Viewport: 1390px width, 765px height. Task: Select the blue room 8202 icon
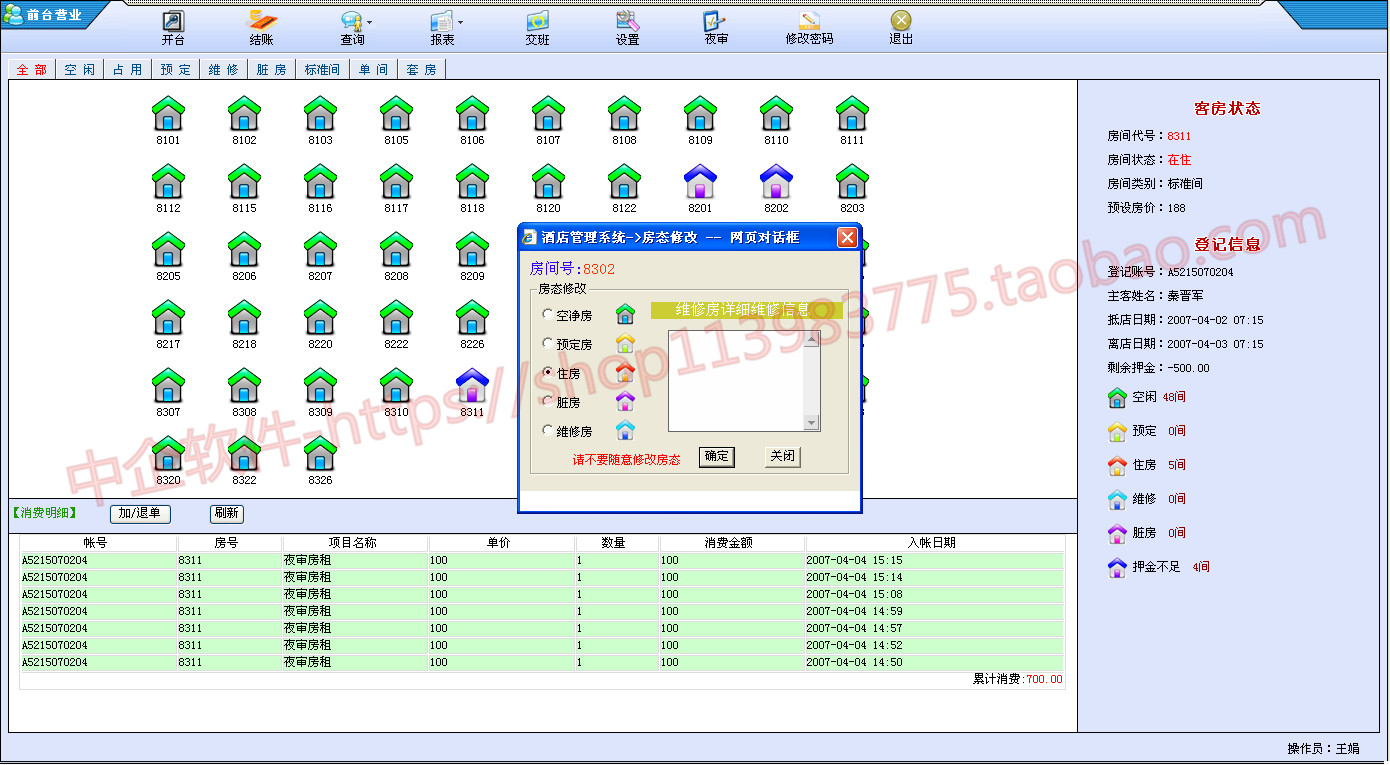pyautogui.click(x=776, y=181)
